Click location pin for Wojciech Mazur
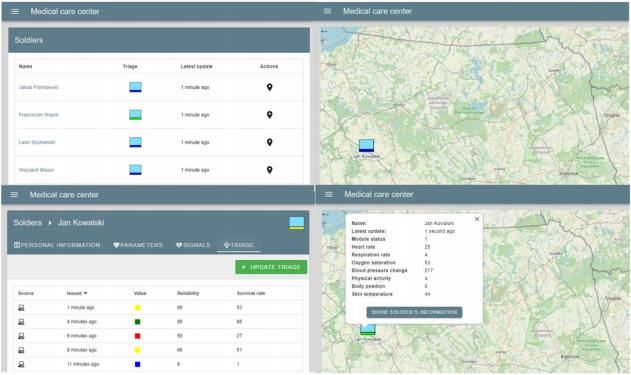 (270, 170)
